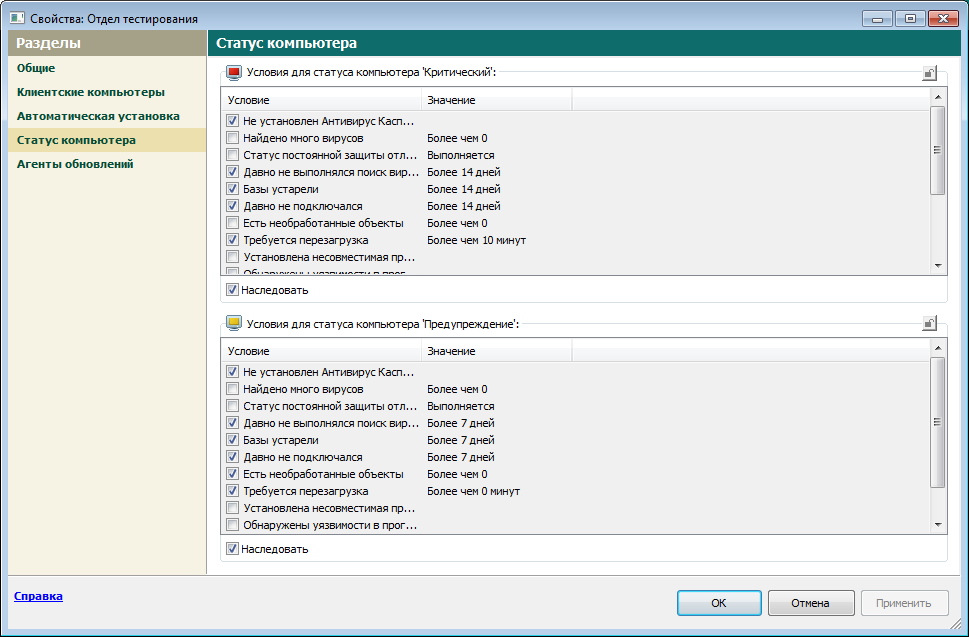Select 'Более 7 дней' value for Давно не подключался
The height and width of the screenshot is (637, 969).
(x=460, y=457)
